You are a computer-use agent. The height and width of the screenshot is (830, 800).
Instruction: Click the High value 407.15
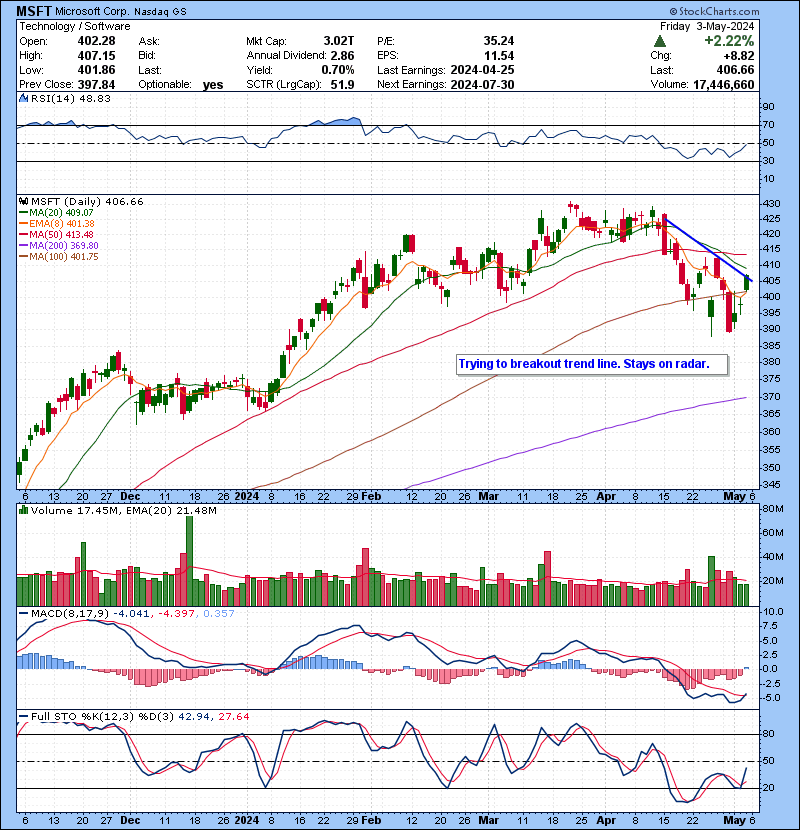coord(96,56)
